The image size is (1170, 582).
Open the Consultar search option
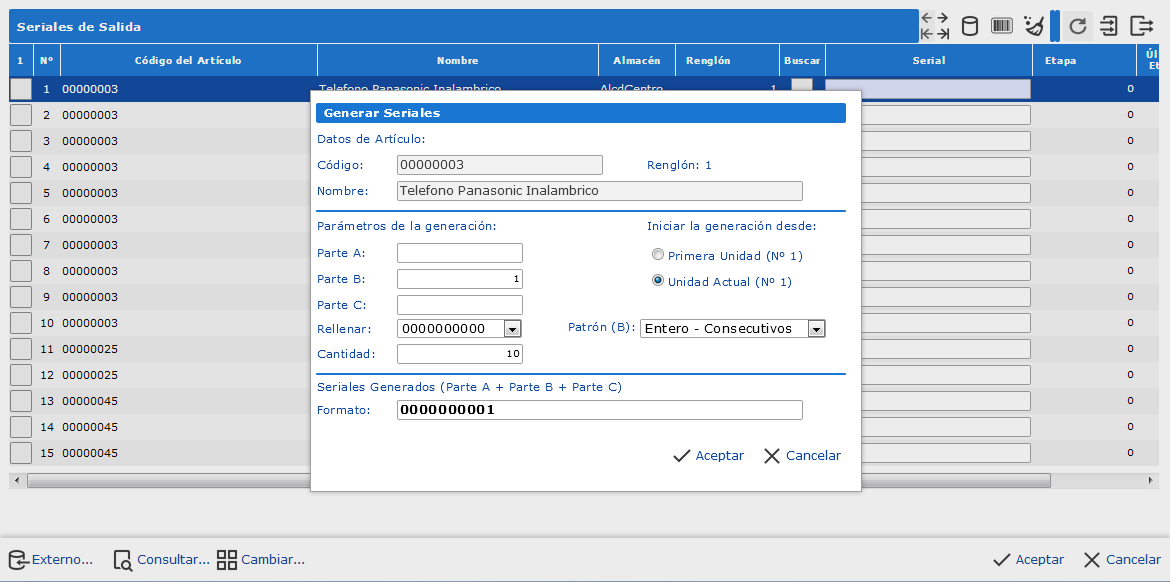point(161,560)
